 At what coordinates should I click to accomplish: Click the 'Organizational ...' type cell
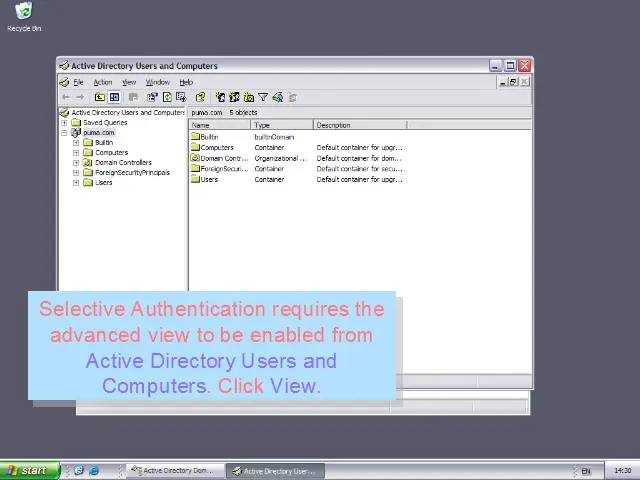click(280, 158)
